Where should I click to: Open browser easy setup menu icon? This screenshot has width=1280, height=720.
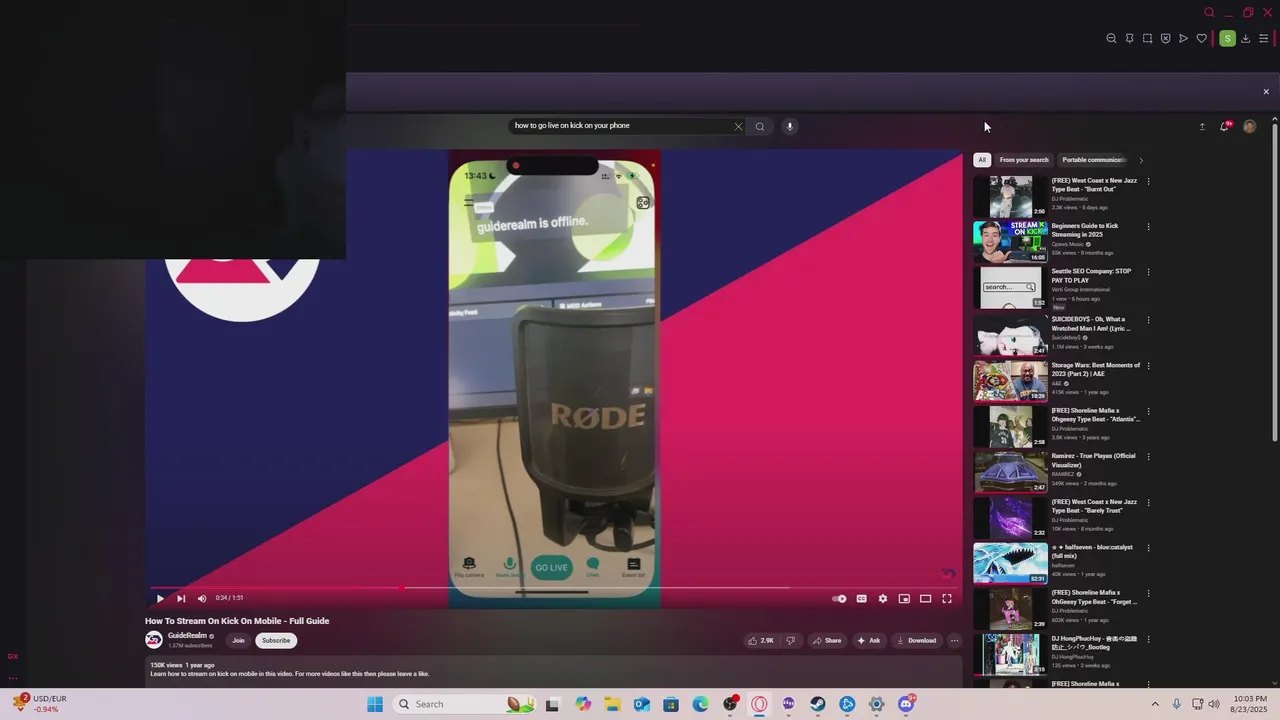click(x=1263, y=39)
